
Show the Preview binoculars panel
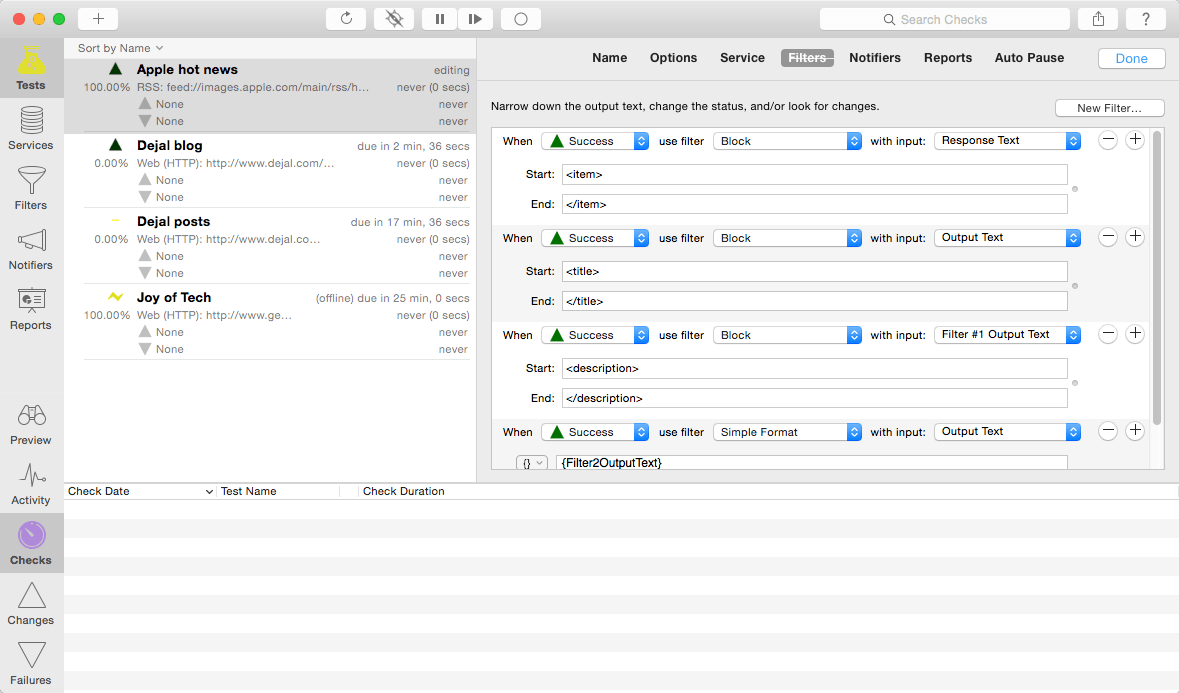pyautogui.click(x=31, y=425)
